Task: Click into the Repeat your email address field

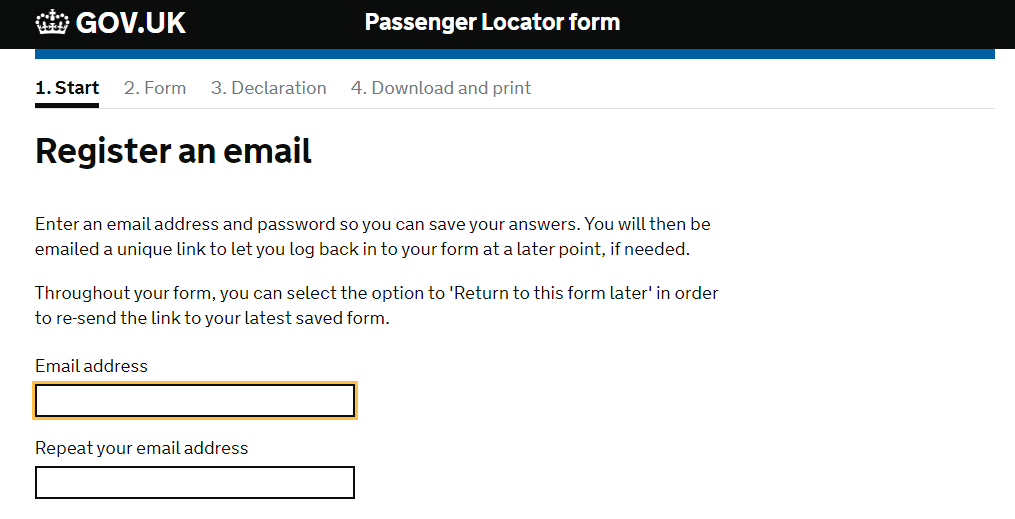Action: click(x=195, y=482)
